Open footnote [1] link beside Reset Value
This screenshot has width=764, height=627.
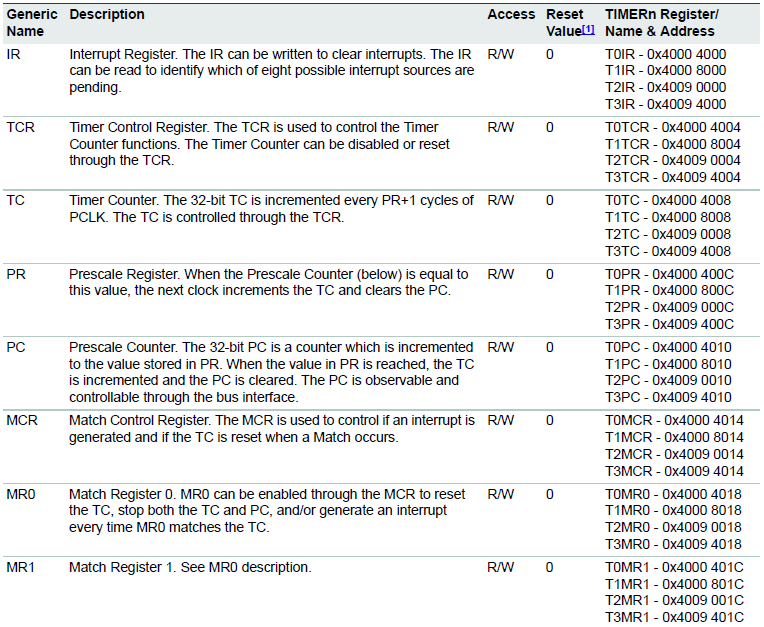click(595, 31)
